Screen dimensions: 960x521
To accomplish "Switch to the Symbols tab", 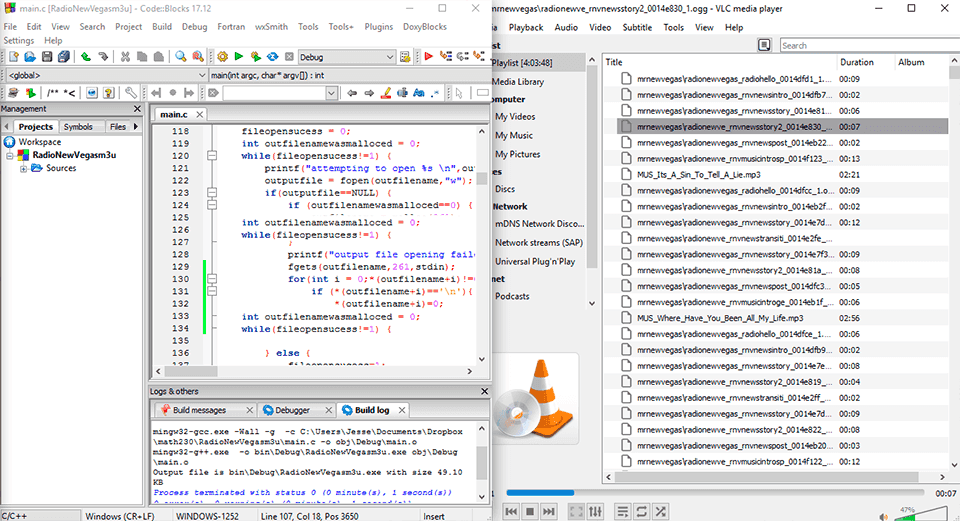I will pyautogui.click(x=78, y=127).
